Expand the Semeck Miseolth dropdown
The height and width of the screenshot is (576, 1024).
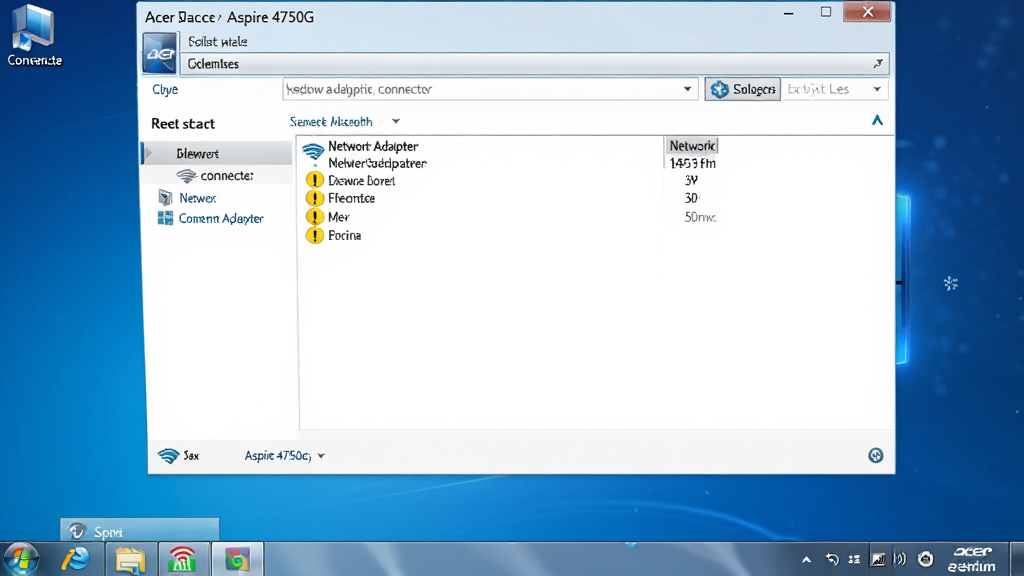[x=396, y=121]
